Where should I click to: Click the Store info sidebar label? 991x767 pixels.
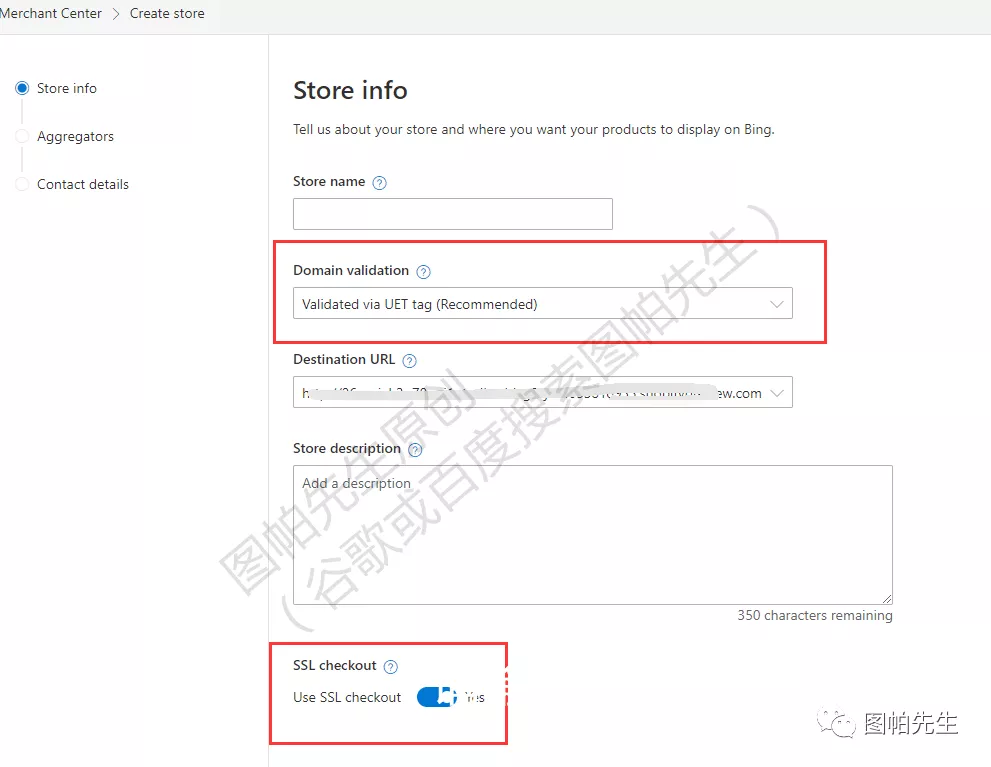[67, 88]
